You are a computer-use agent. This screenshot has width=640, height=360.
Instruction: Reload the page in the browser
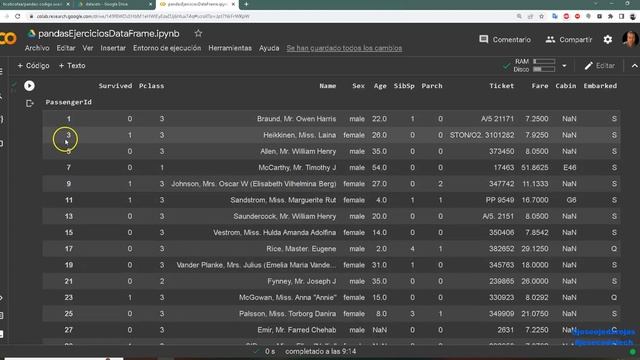point(18,16)
